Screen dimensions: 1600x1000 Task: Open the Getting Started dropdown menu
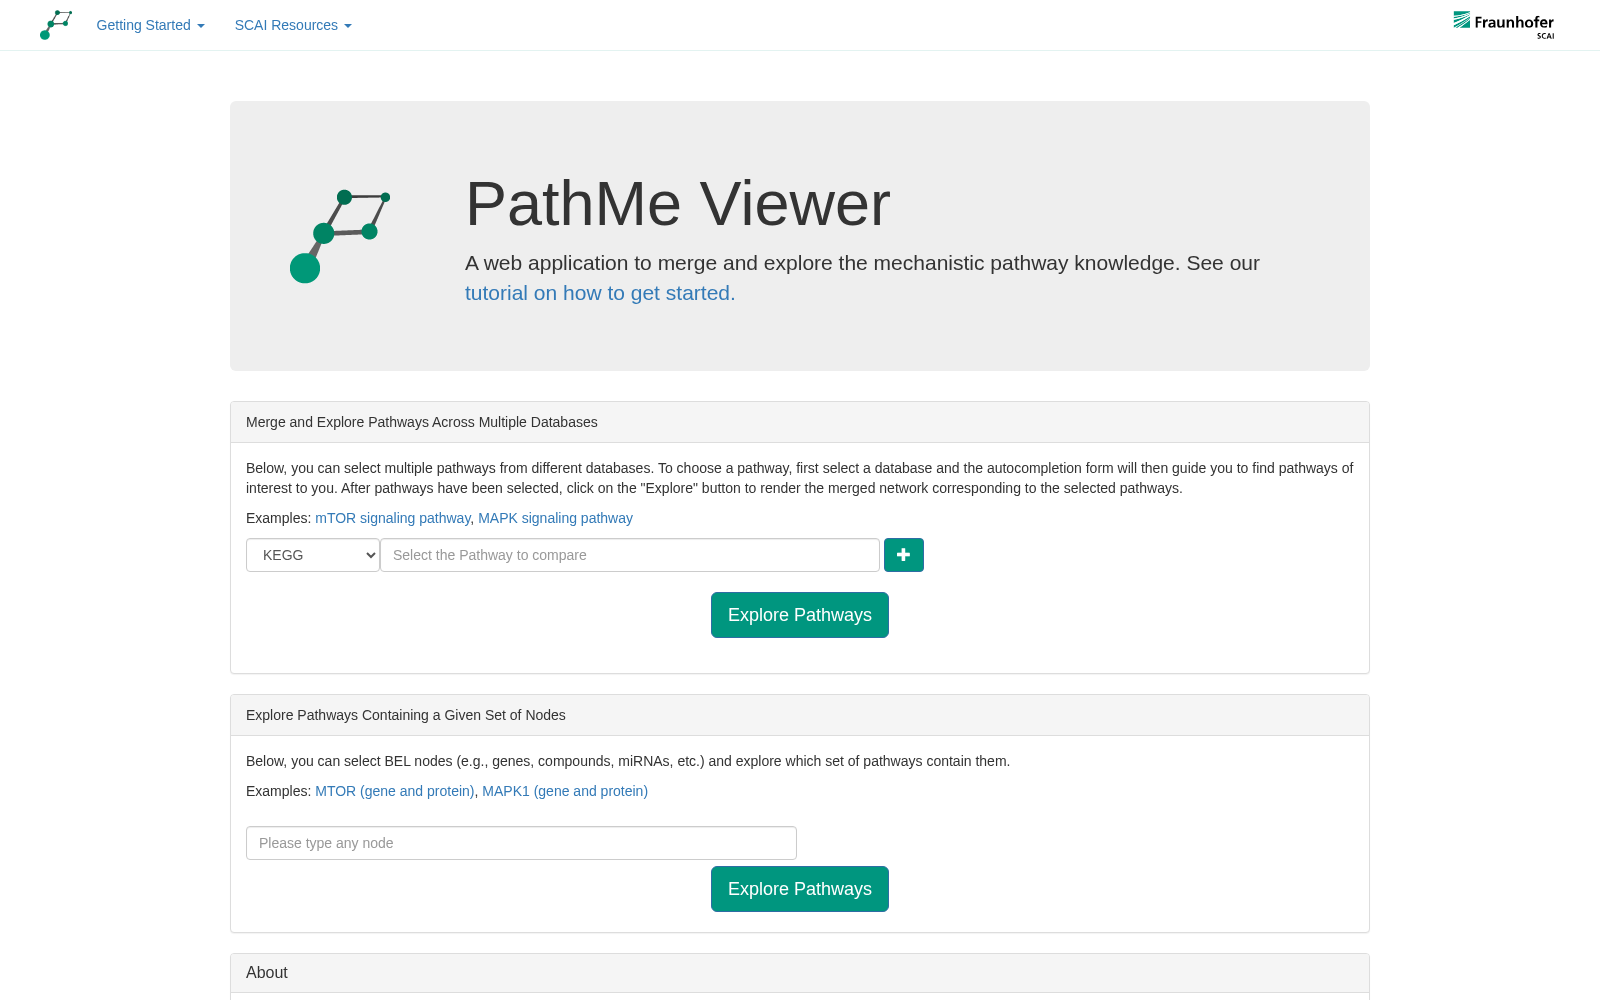(151, 25)
